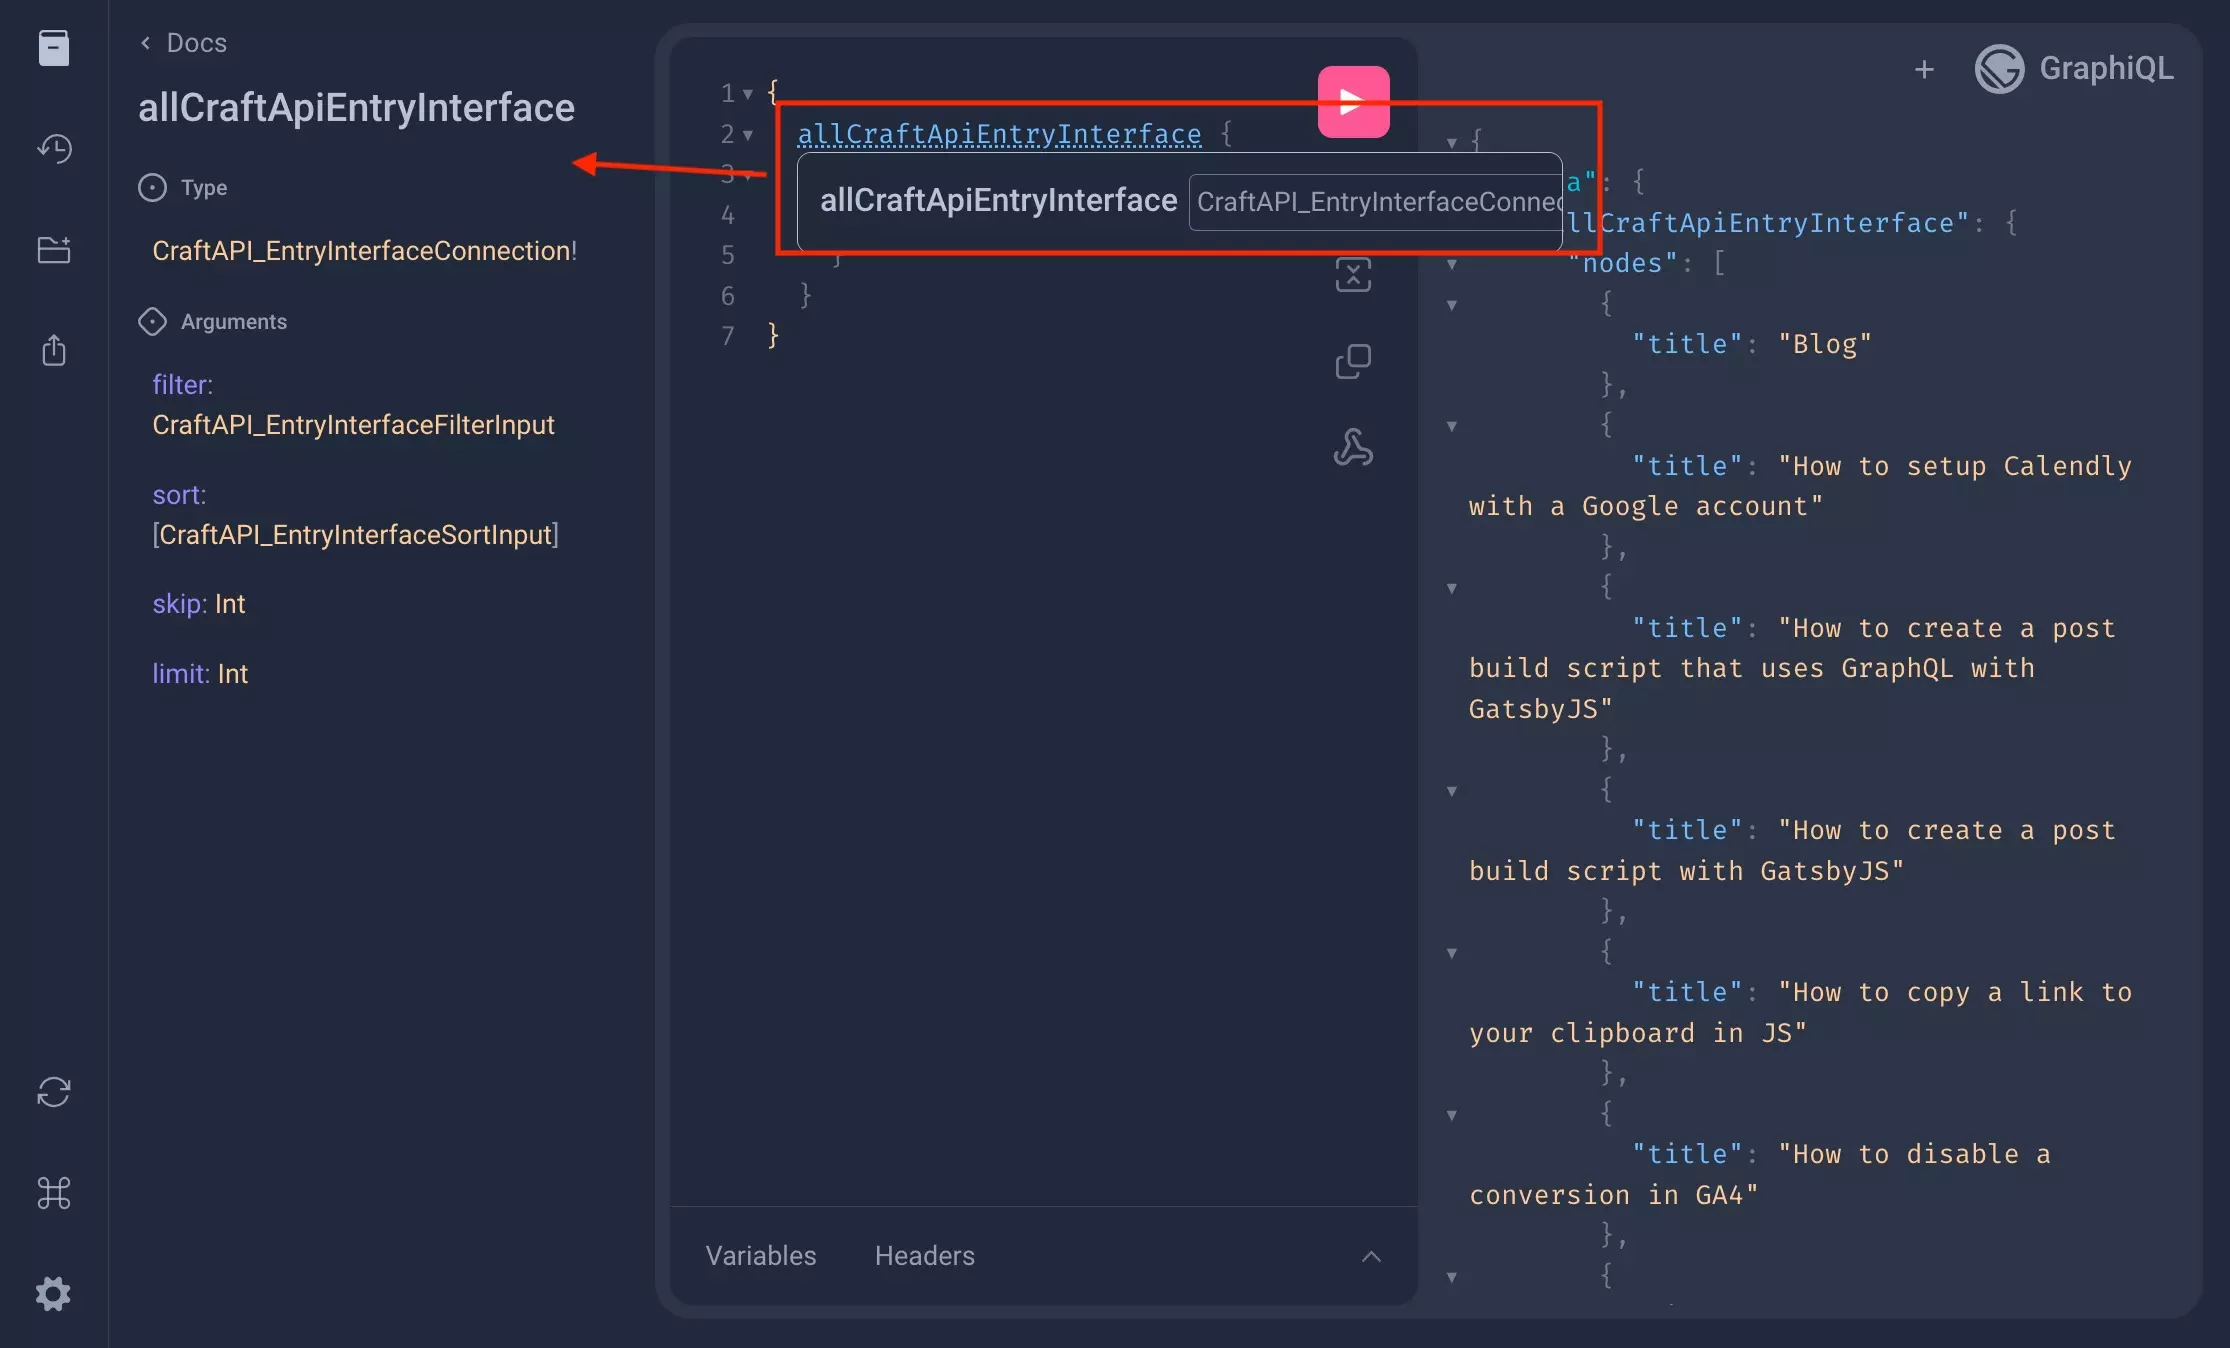This screenshot has height=1348, width=2230.
Task: Open the Settings gear icon
Action: pos(53,1291)
